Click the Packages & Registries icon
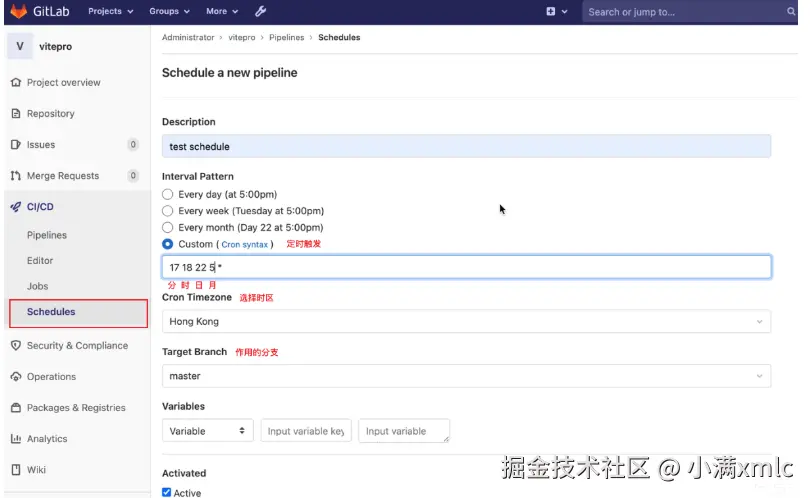 16,408
